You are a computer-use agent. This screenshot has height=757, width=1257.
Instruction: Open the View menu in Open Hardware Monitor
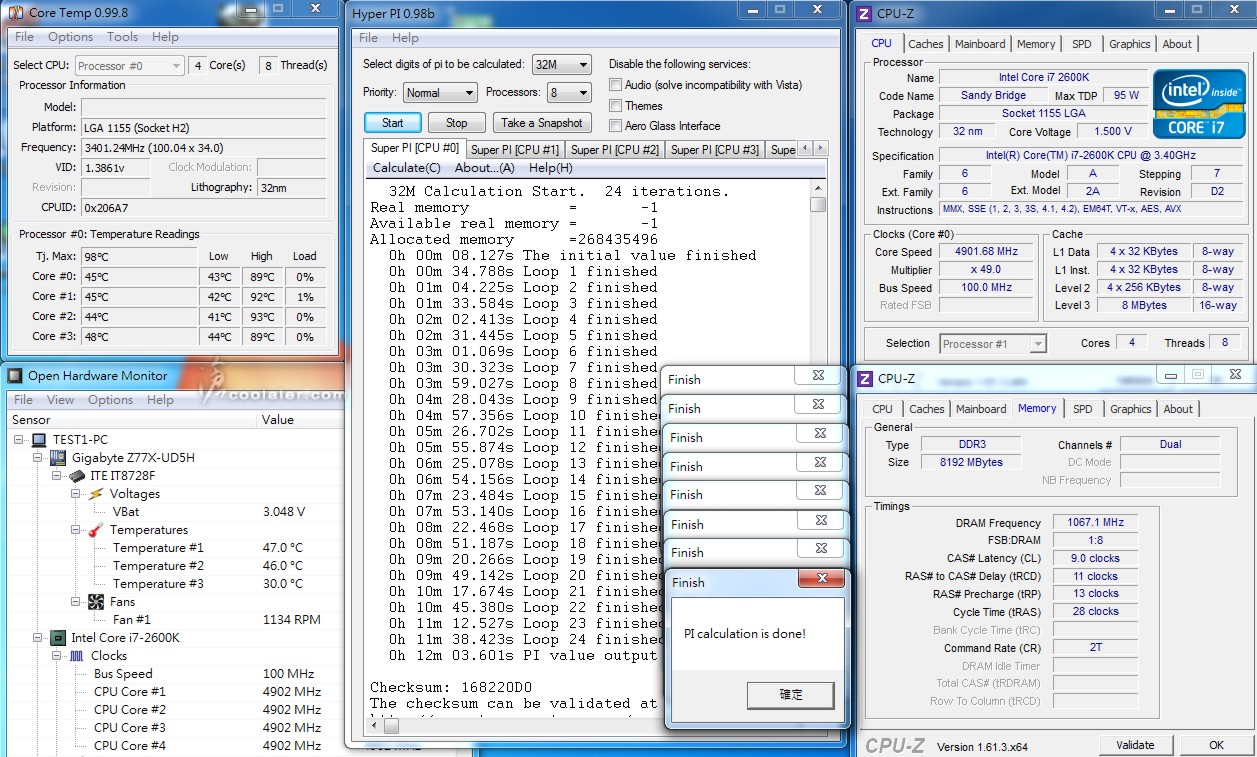click(x=60, y=400)
